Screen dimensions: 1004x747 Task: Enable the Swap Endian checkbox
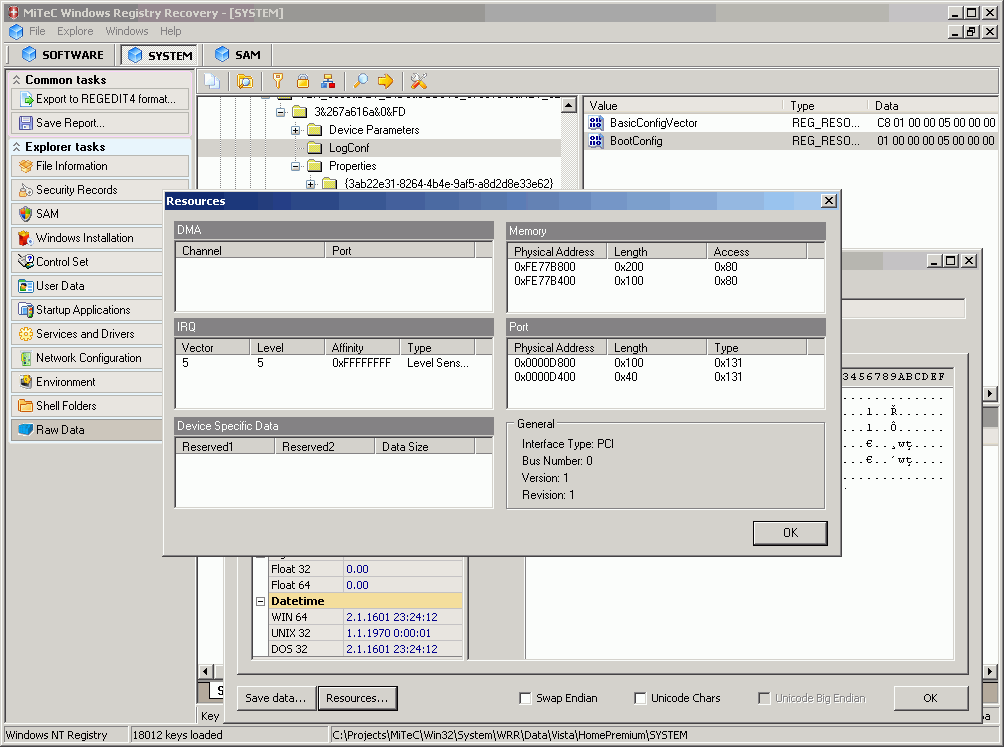(x=525, y=698)
